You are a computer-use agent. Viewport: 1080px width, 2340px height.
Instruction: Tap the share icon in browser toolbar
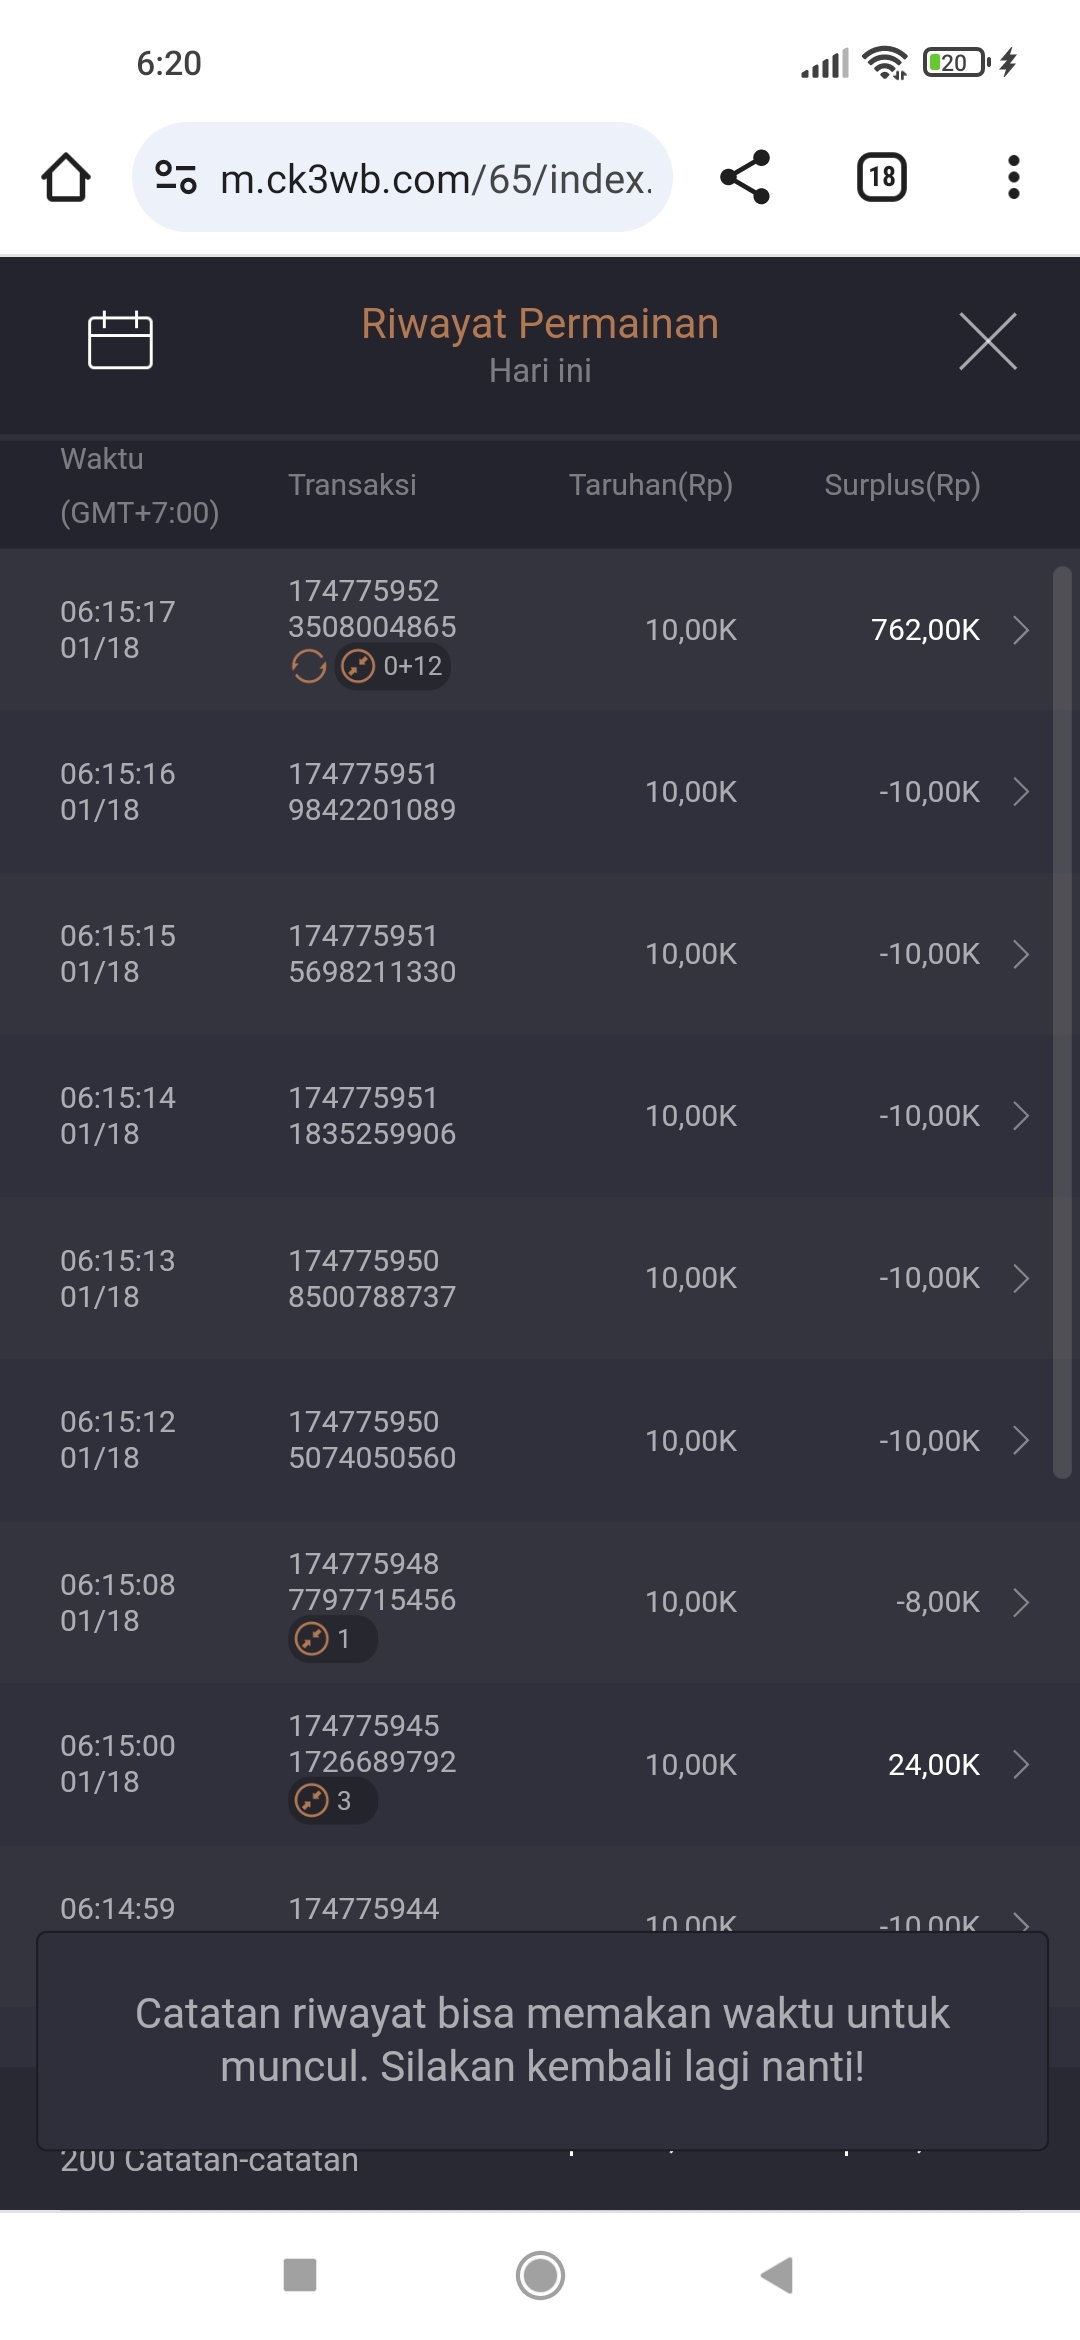(745, 178)
